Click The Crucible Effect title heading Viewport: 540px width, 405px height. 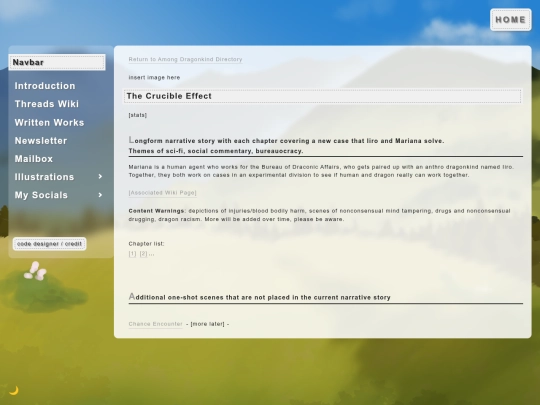click(322, 96)
